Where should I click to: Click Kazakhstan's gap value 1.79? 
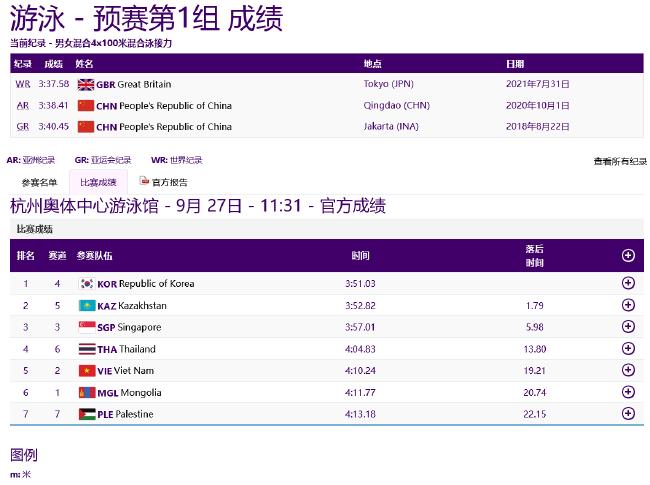point(534,306)
